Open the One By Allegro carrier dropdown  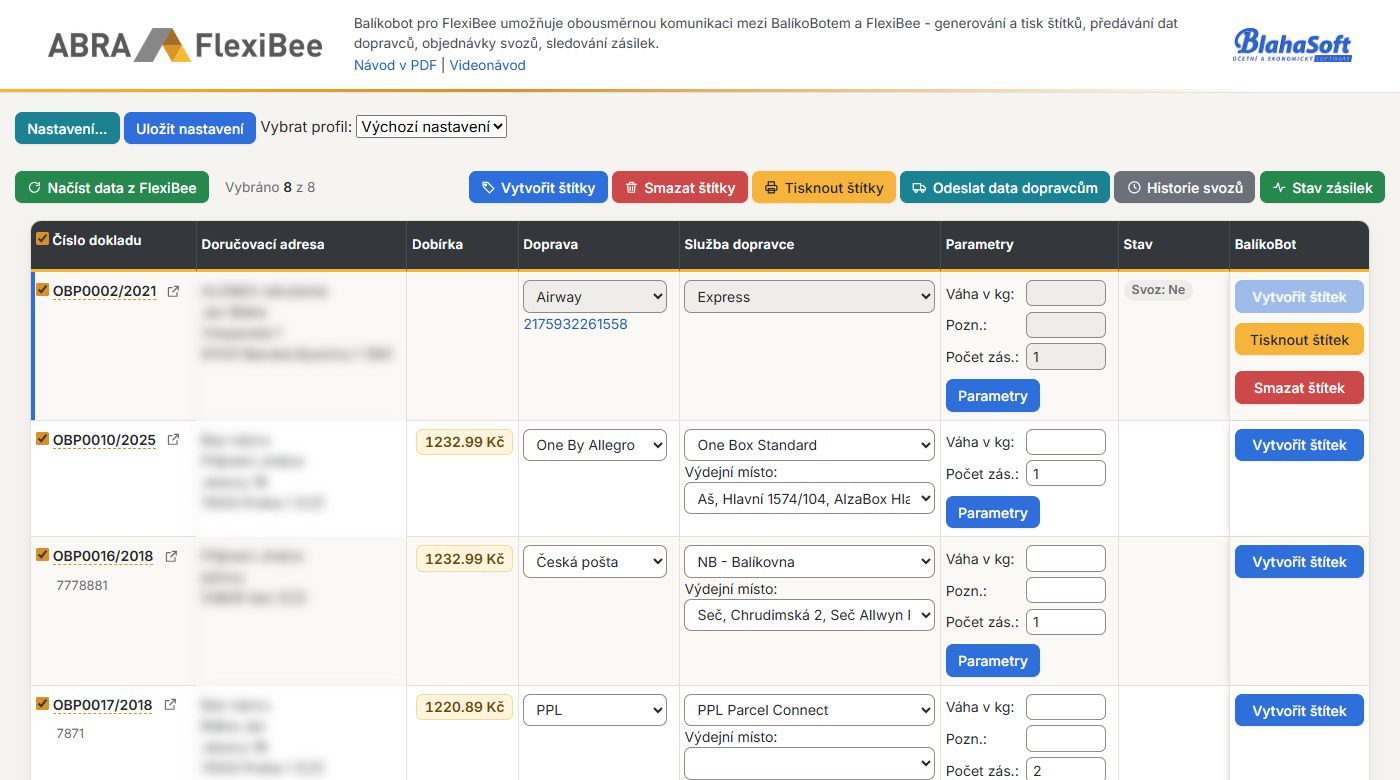[x=595, y=445]
